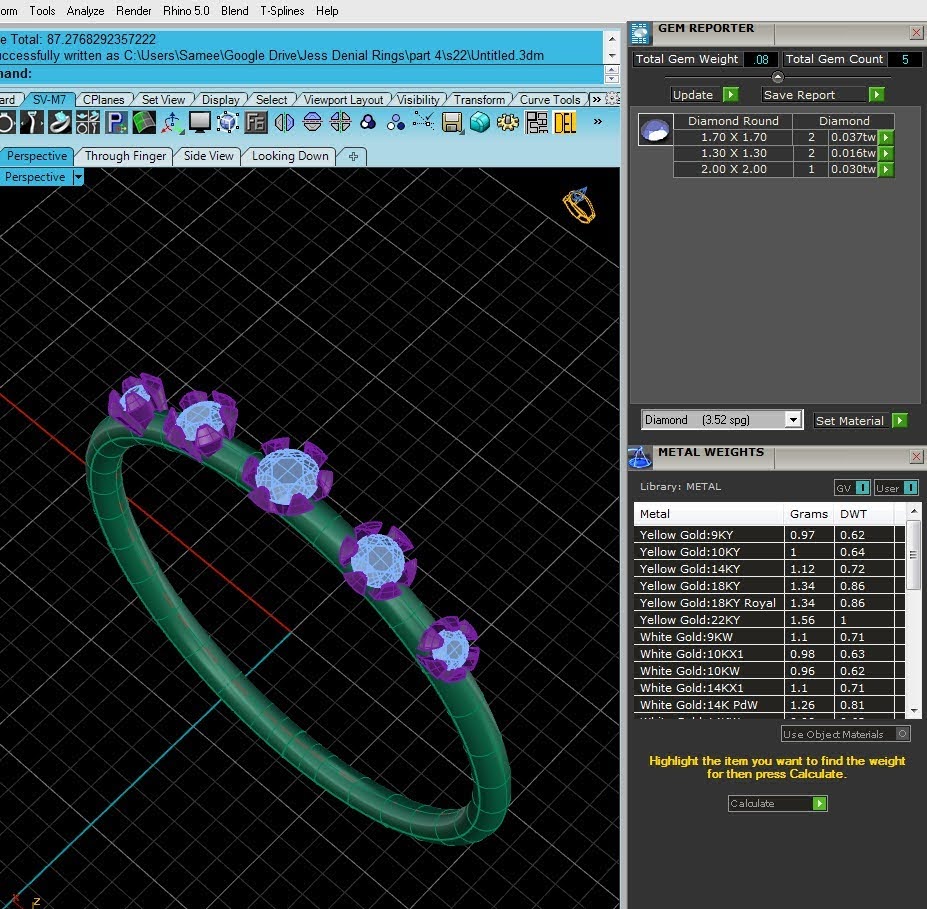Click the rings and necklace tools icon

[x=88, y=122]
